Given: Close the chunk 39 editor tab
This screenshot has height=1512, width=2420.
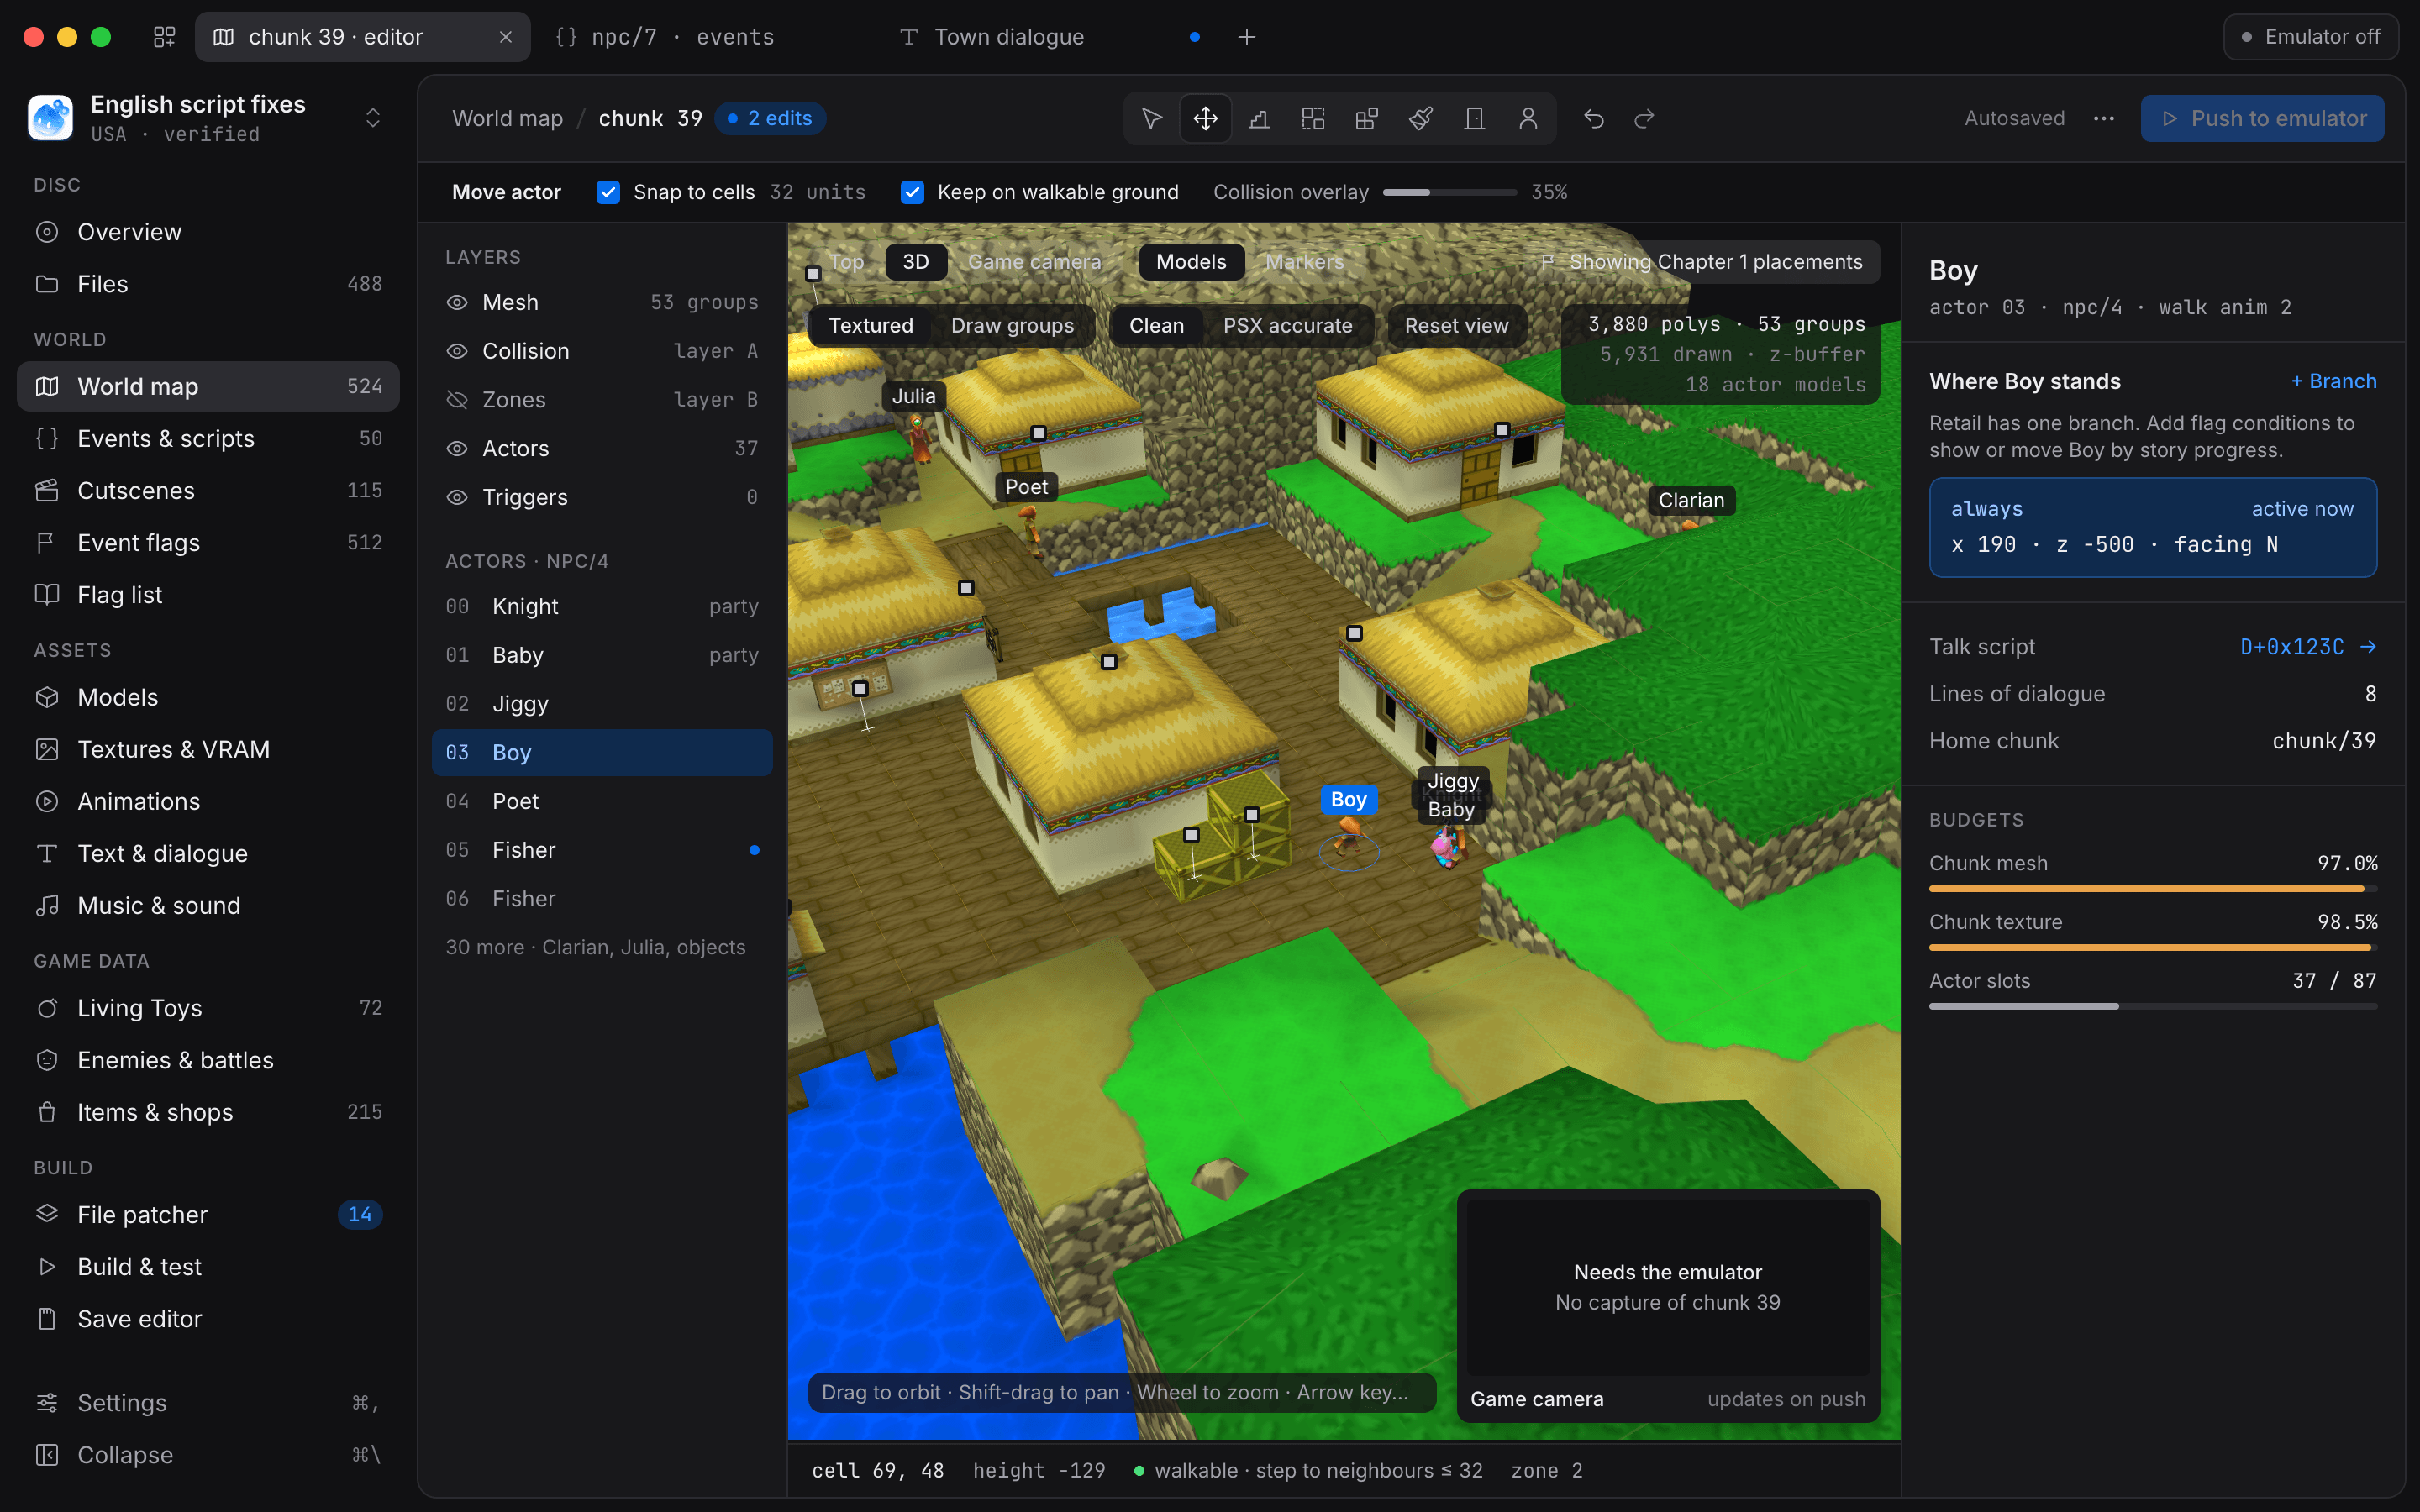Looking at the screenshot, I should 506,37.
